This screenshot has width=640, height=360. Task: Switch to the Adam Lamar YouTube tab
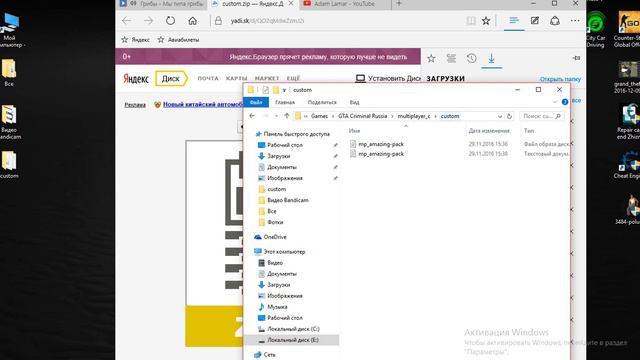344,4
